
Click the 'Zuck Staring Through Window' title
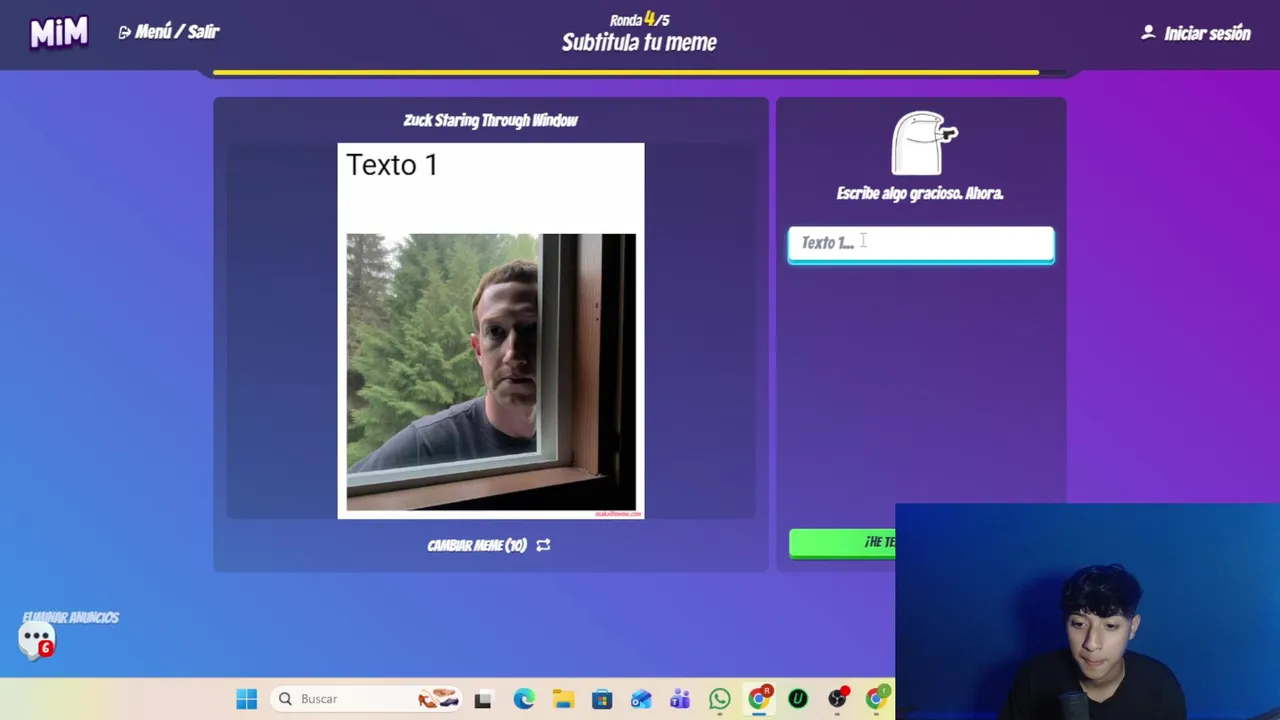(x=490, y=120)
